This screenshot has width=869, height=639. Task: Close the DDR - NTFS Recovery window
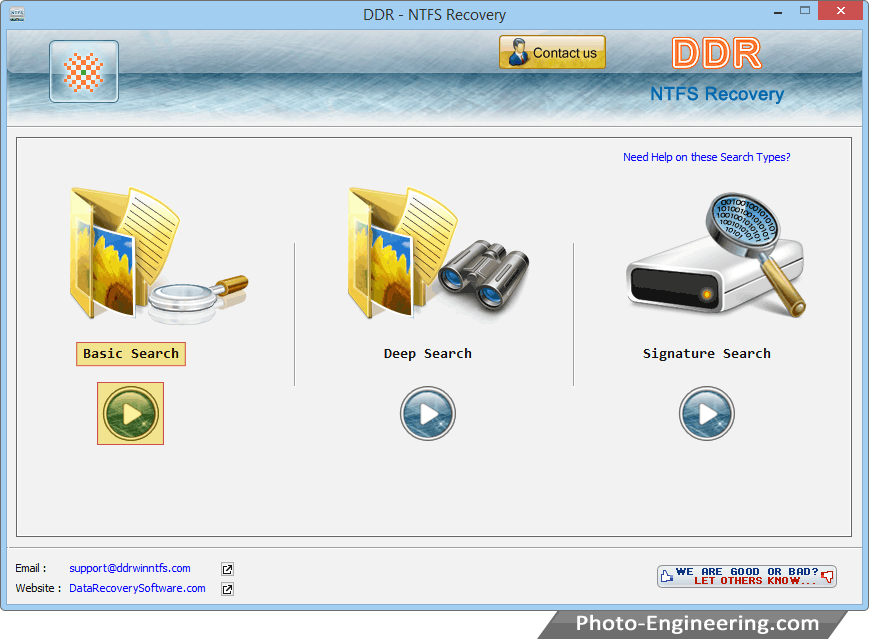click(x=840, y=11)
